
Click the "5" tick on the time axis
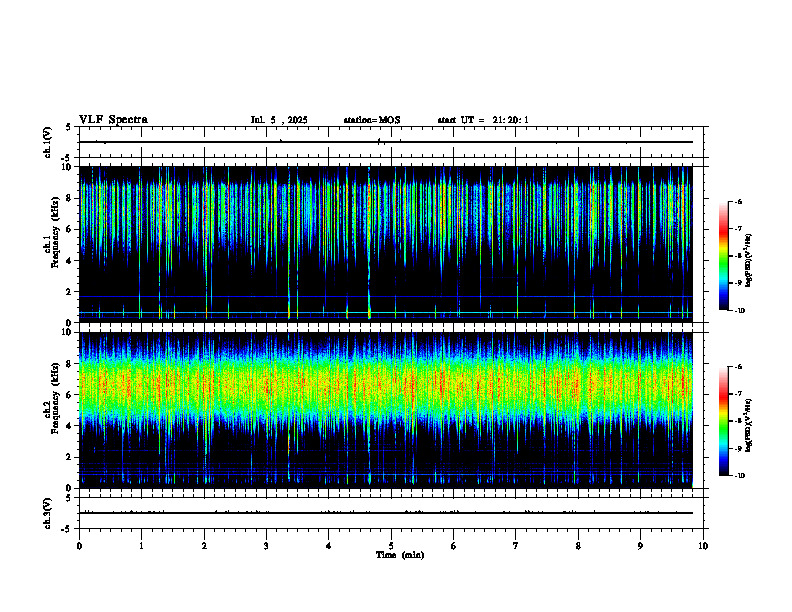(391, 546)
